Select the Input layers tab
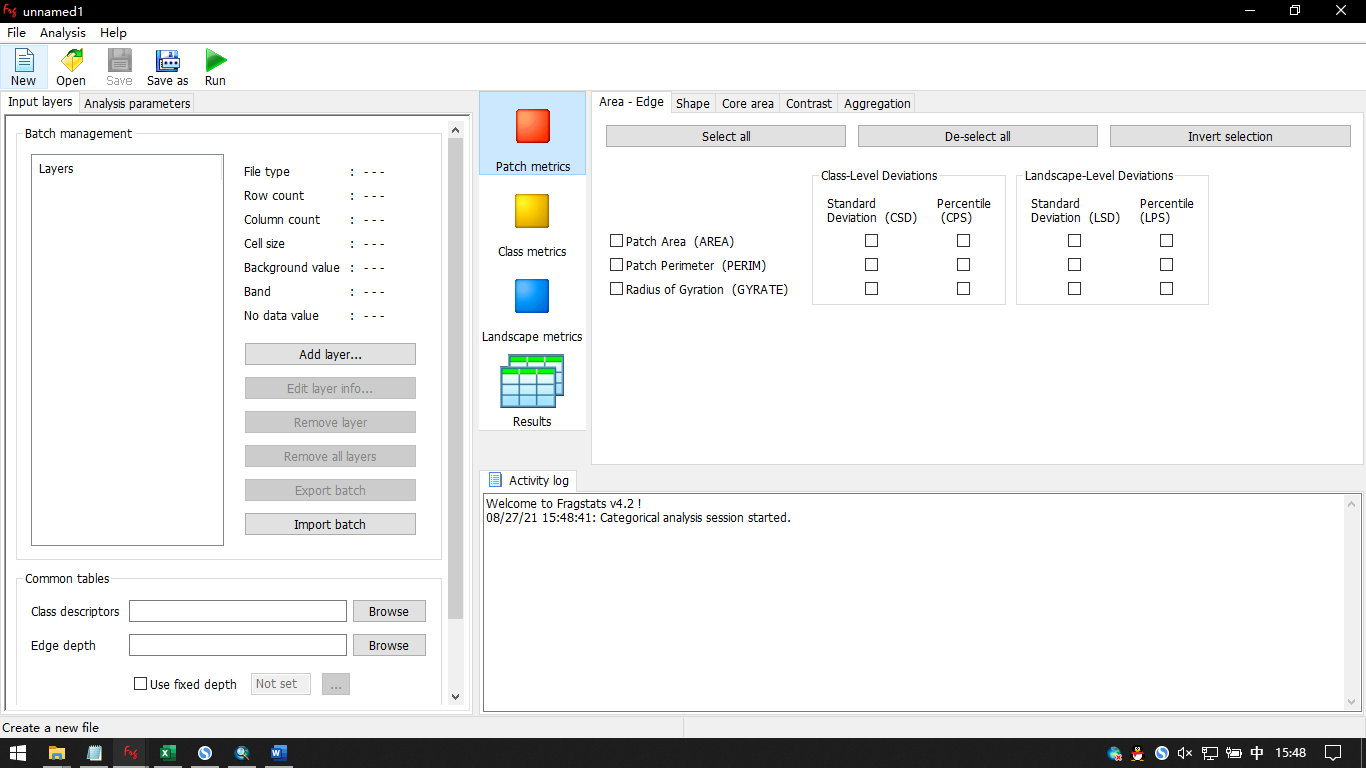 coord(40,102)
